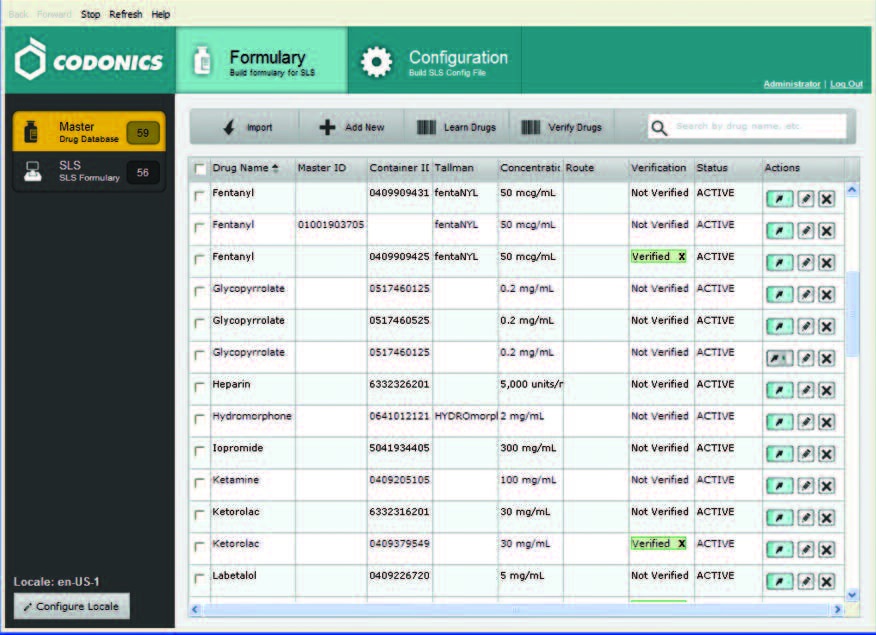Image resolution: width=876 pixels, height=635 pixels.
Task: Click the left arrow of horizontal scrollbar
Action: pyautogui.click(x=195, y=609)
